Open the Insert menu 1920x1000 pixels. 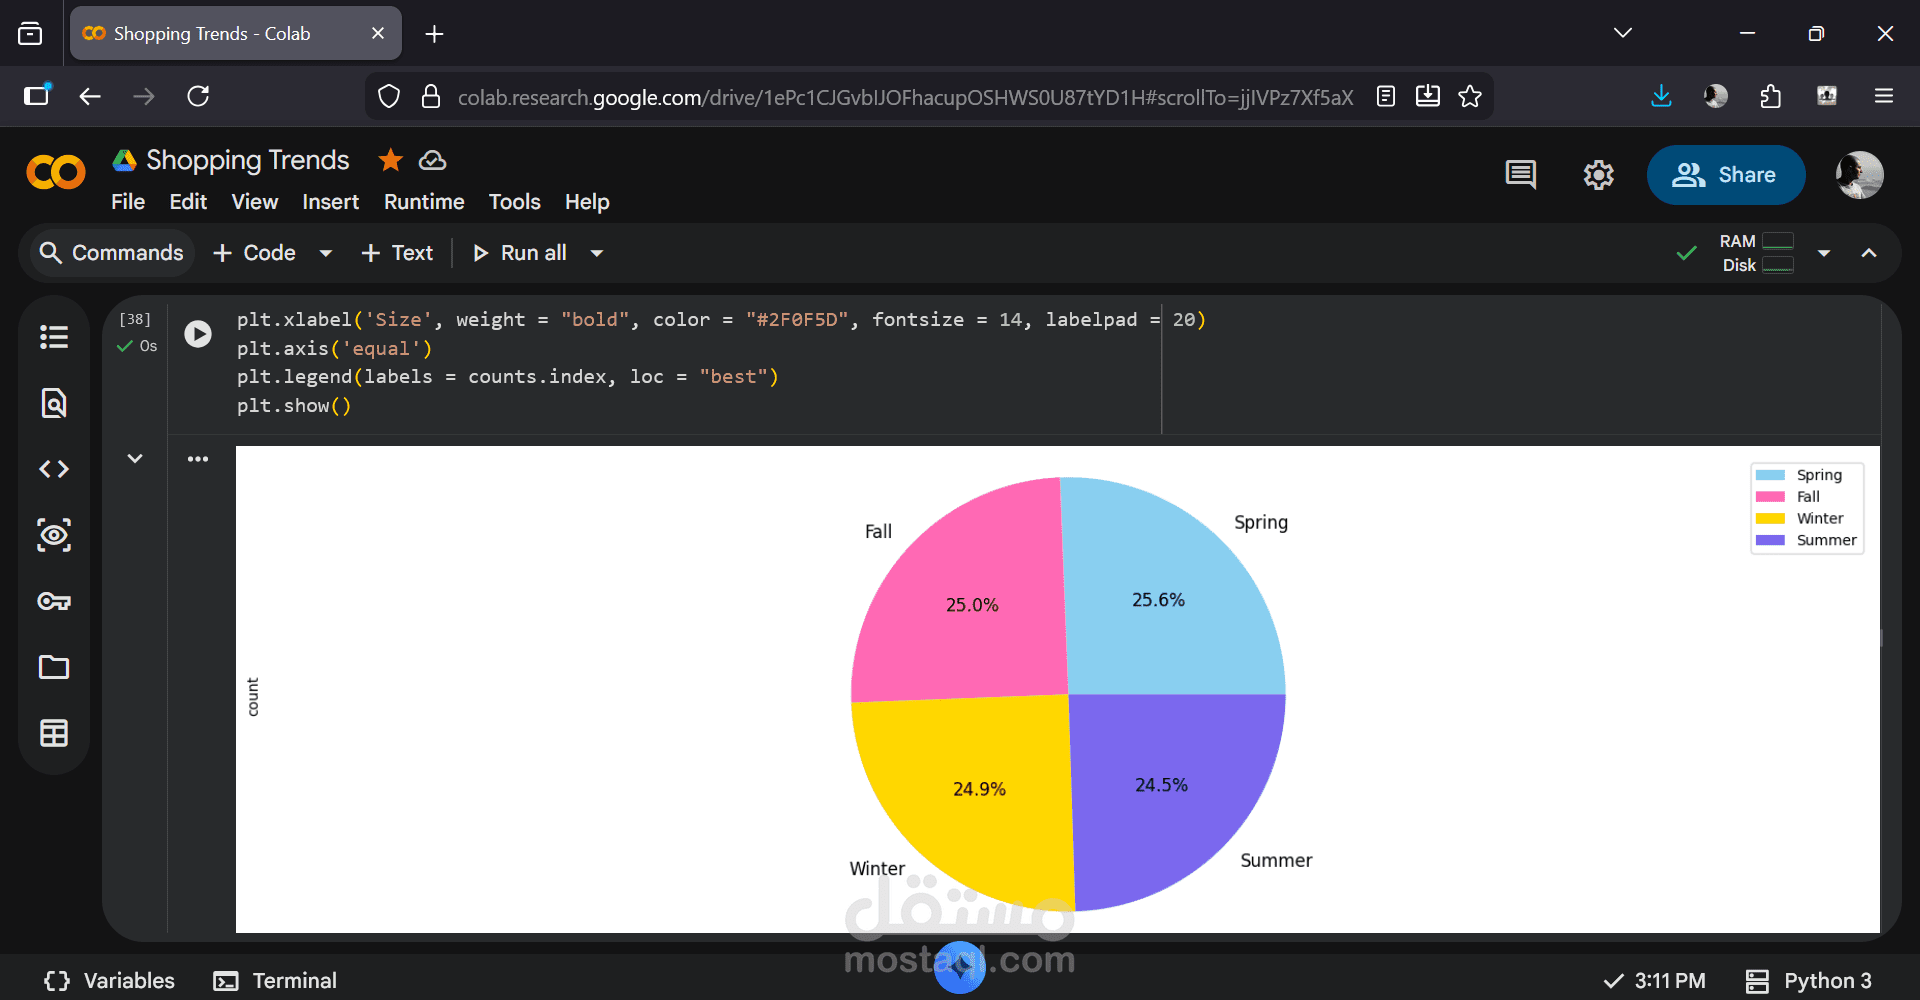click(330, 202)
